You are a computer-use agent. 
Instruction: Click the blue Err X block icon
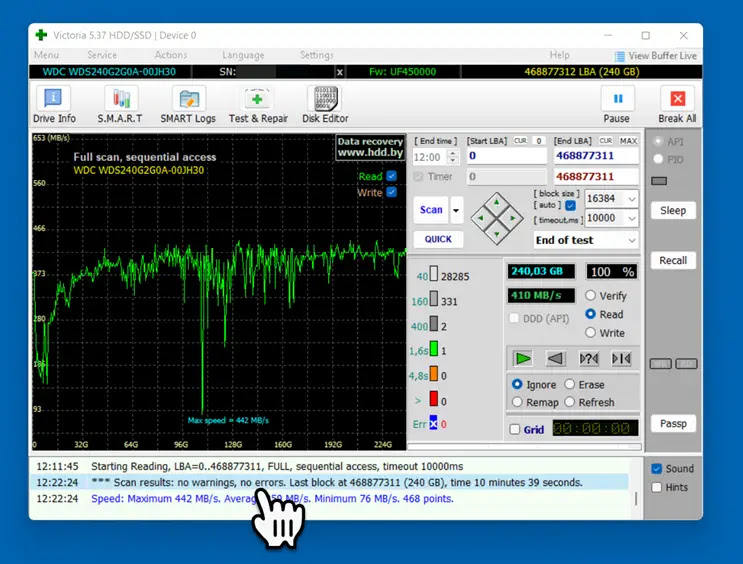(433, 423)
